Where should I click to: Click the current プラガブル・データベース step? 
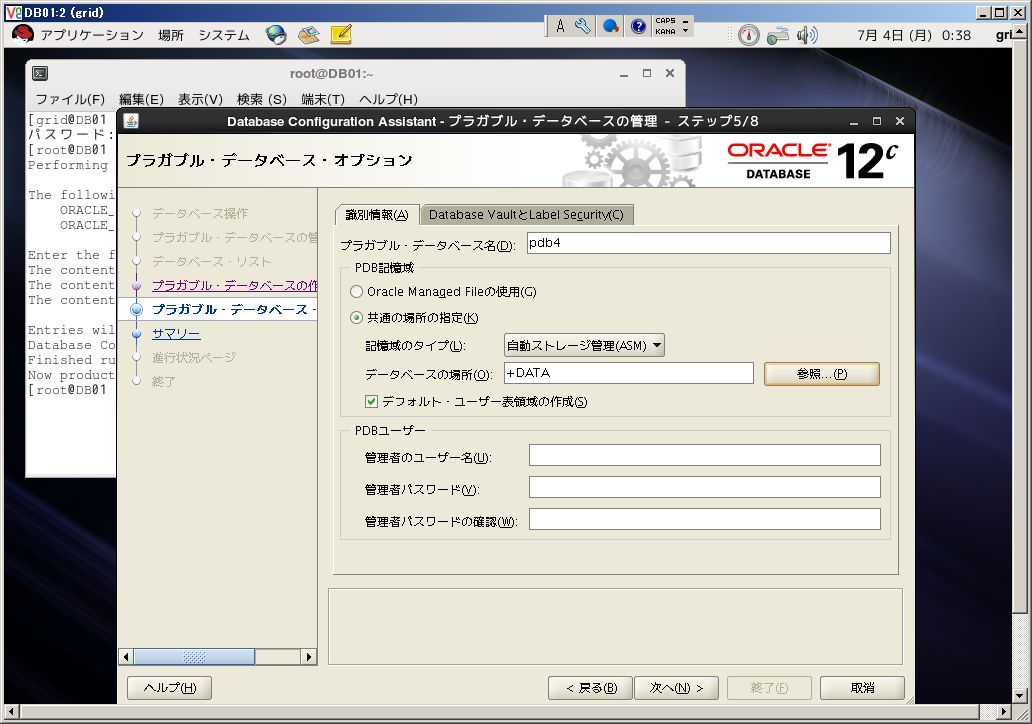tap(234, 309)
